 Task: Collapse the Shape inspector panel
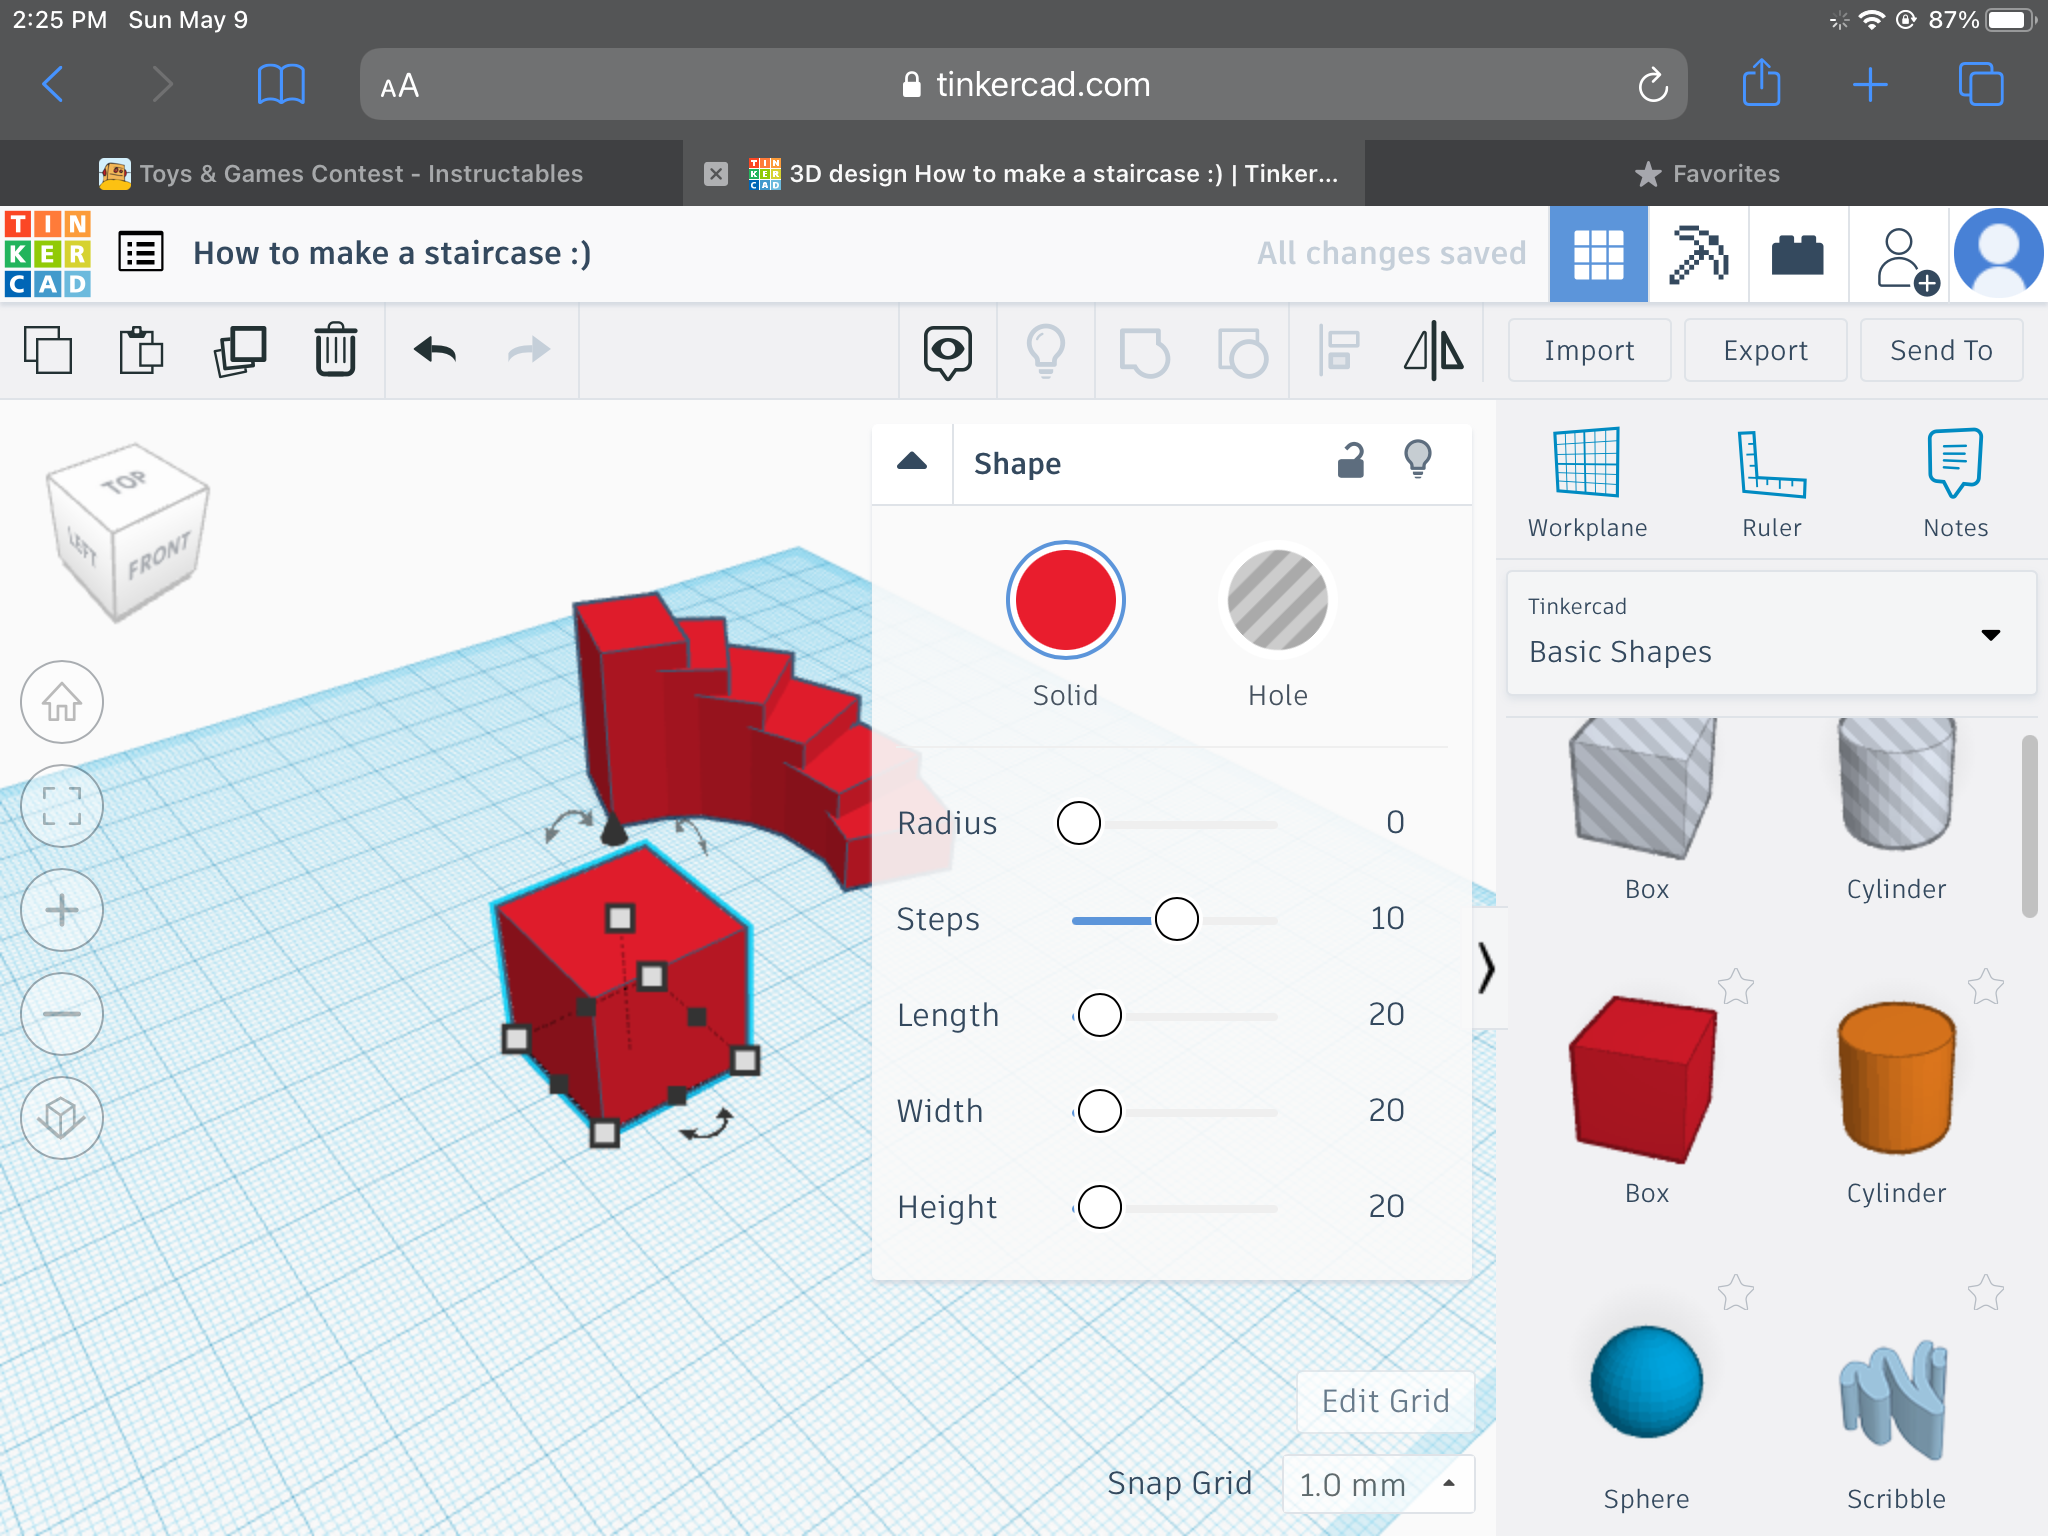click(912, 462)
